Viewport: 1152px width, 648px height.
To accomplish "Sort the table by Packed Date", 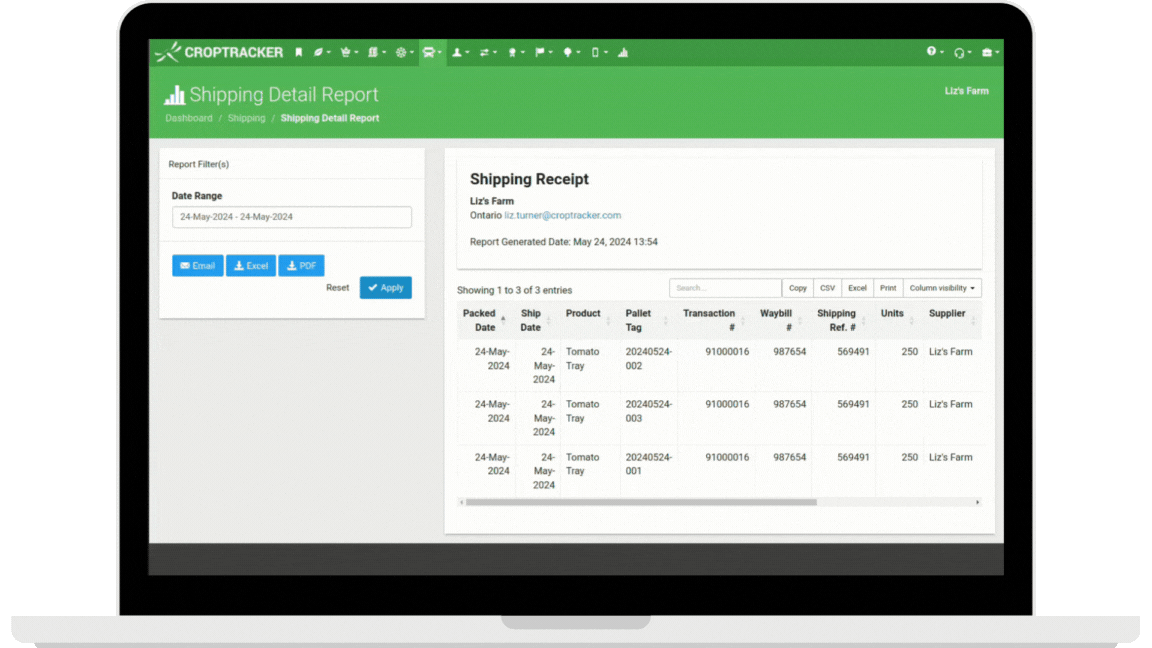I will (485, 320).
